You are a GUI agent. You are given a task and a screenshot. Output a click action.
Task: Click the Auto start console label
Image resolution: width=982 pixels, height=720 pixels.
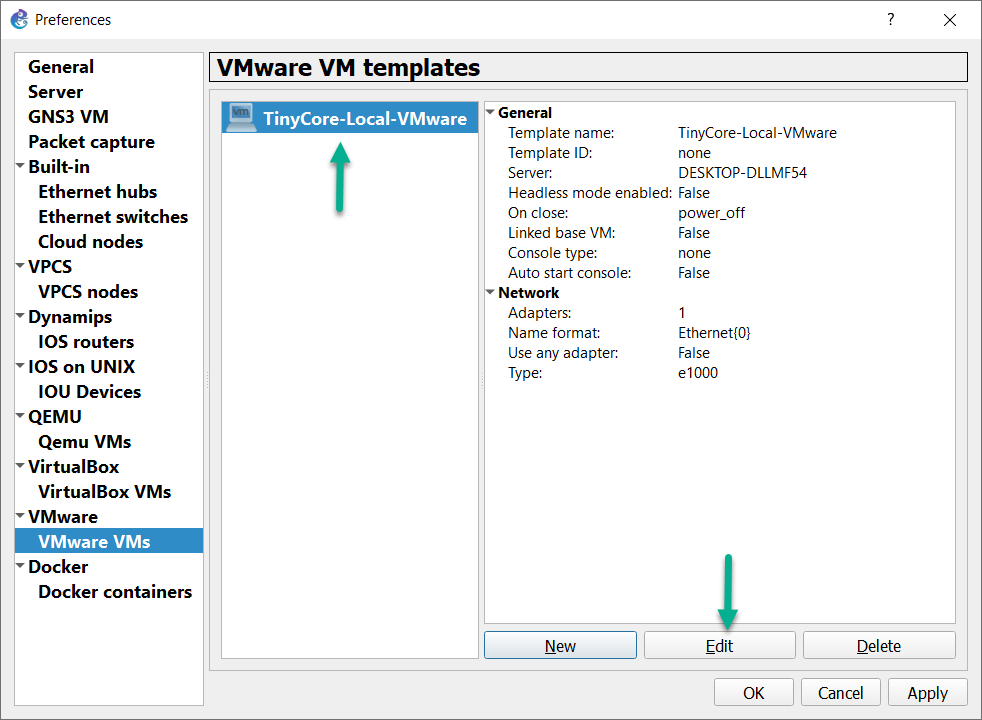pos(569,273)
